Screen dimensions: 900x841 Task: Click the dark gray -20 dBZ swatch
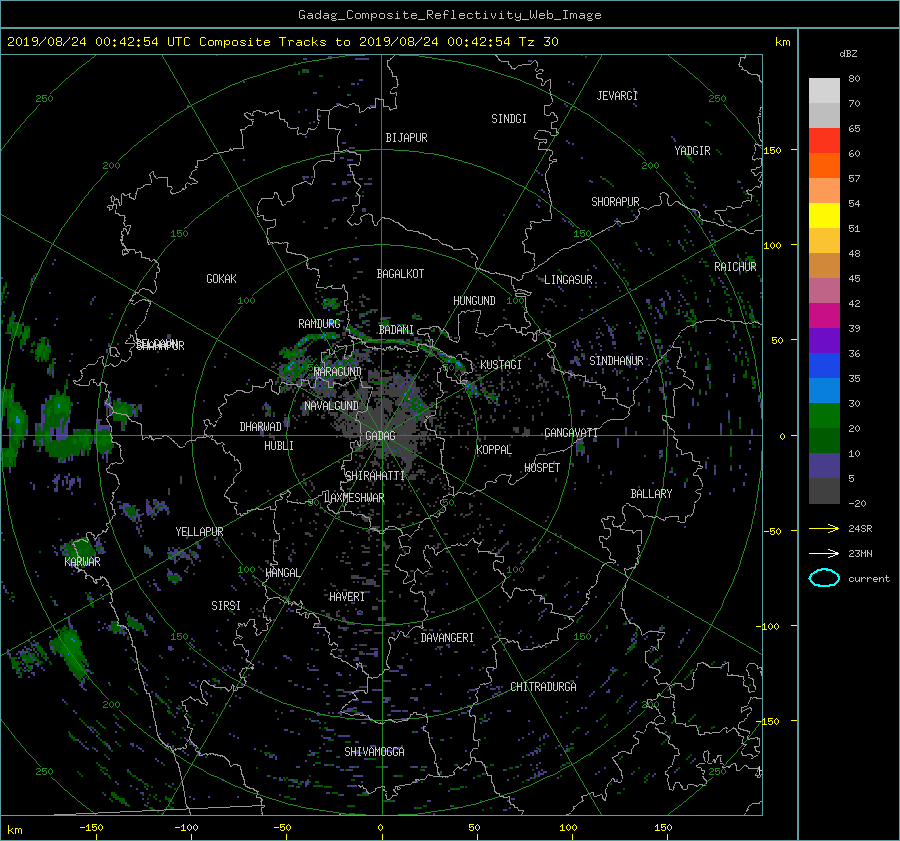pyautogui.click(x=824, y=491)
